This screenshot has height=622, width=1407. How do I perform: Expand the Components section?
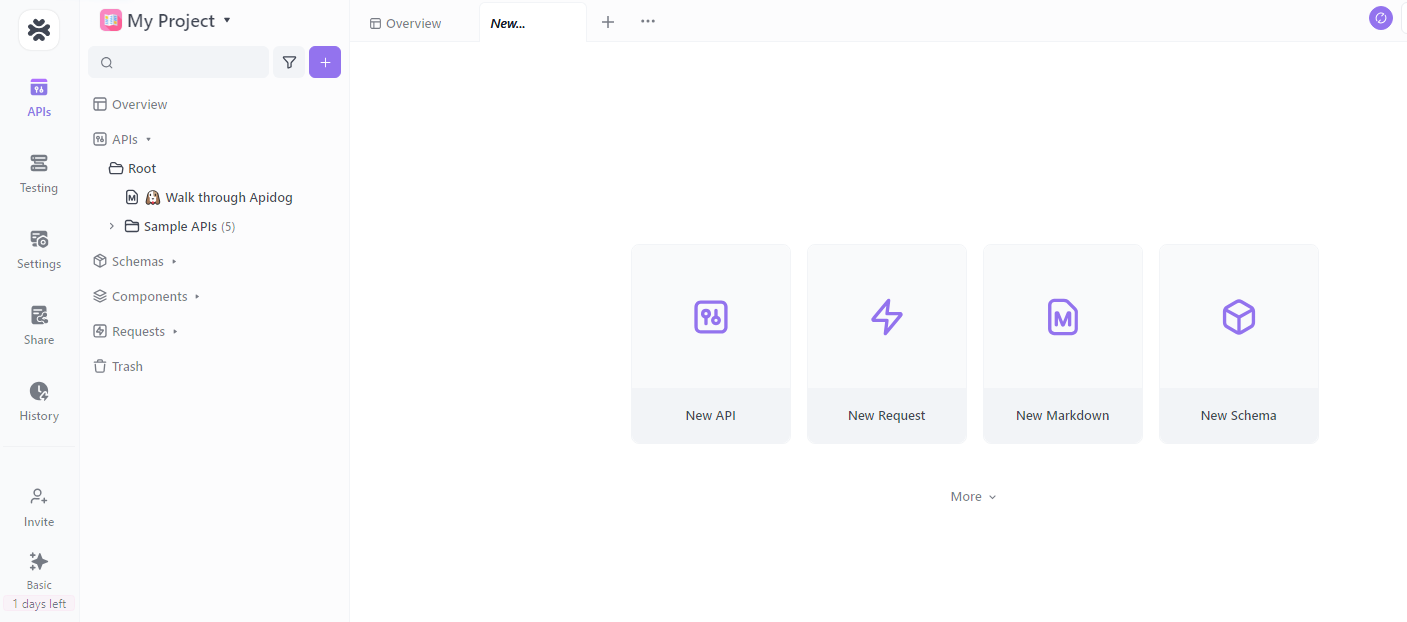coord(198,297)
